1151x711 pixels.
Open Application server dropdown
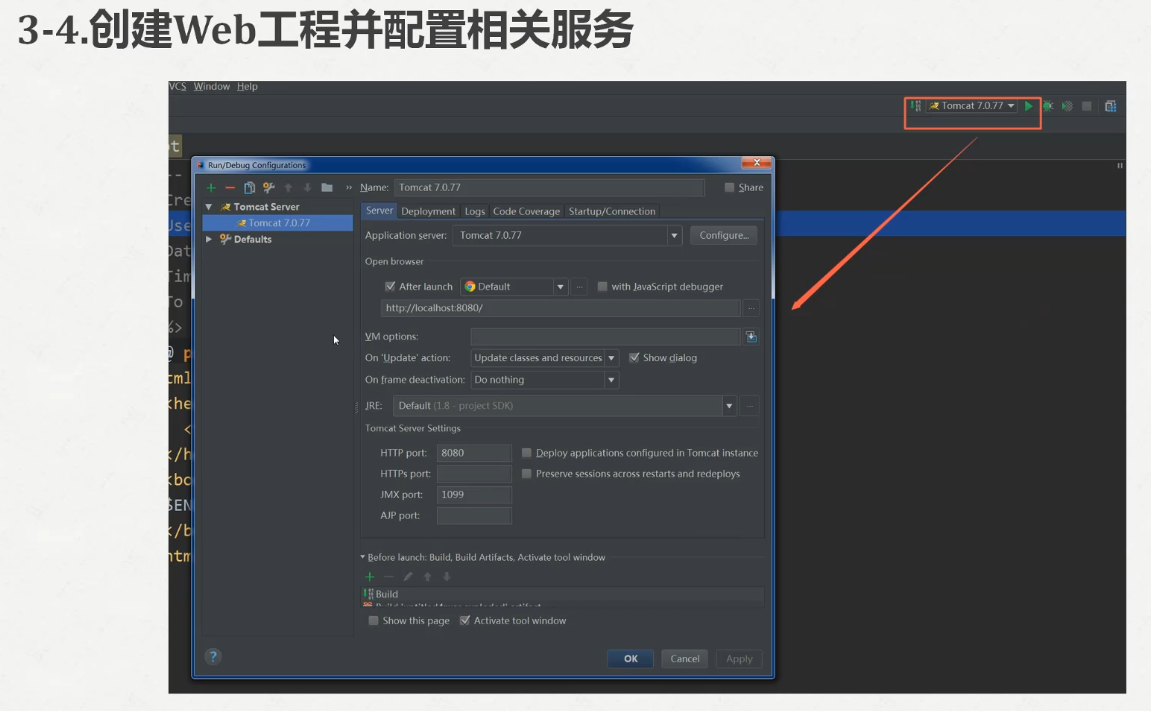[674, 236]
